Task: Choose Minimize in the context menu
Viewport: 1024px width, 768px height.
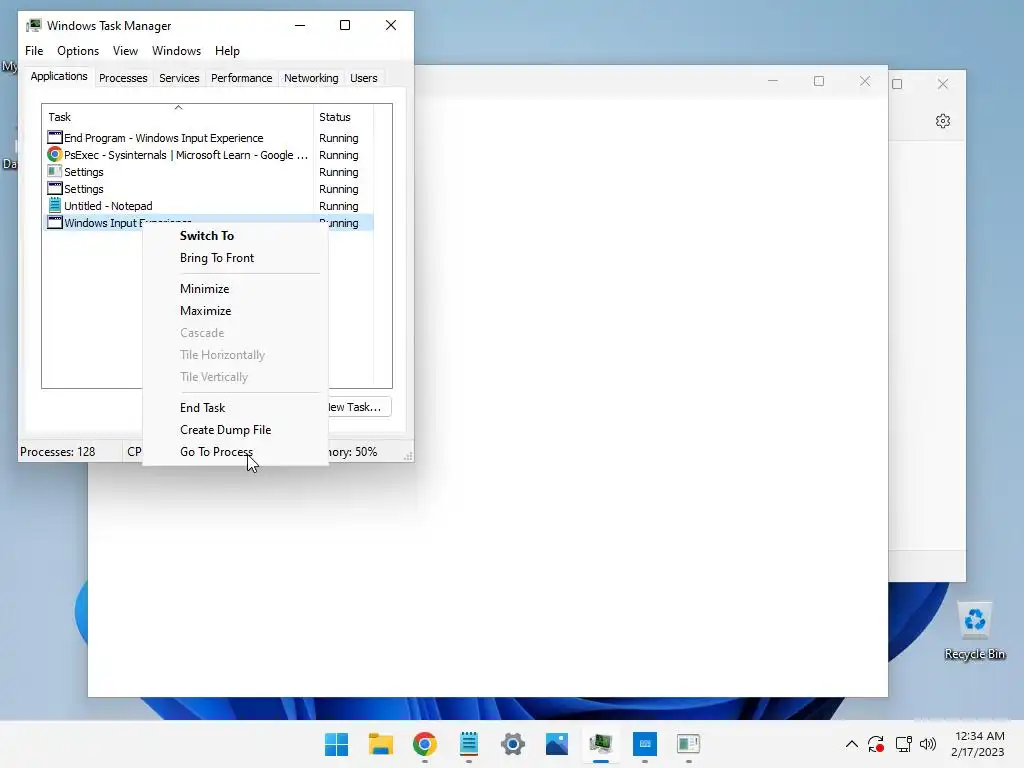Action: pos(204,289)
